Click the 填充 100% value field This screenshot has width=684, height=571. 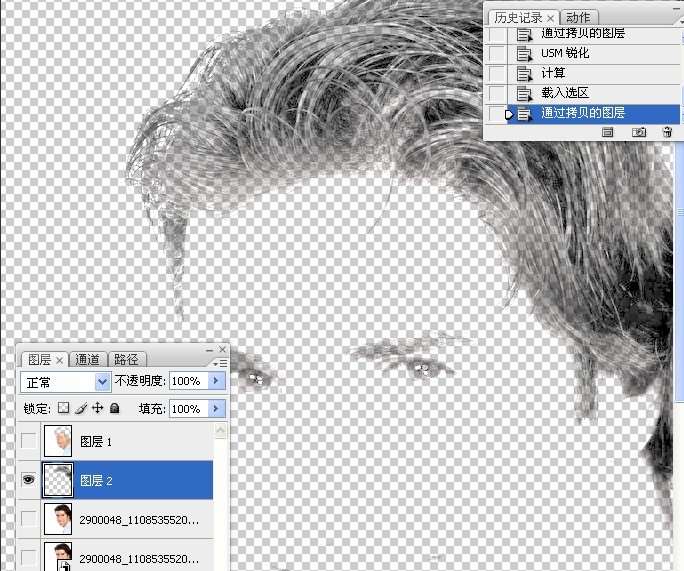(x=188, y=409)
